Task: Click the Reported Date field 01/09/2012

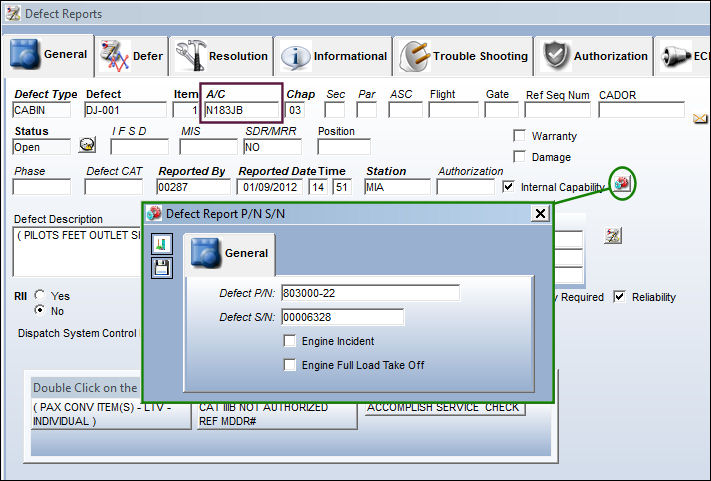Action: 270,187
